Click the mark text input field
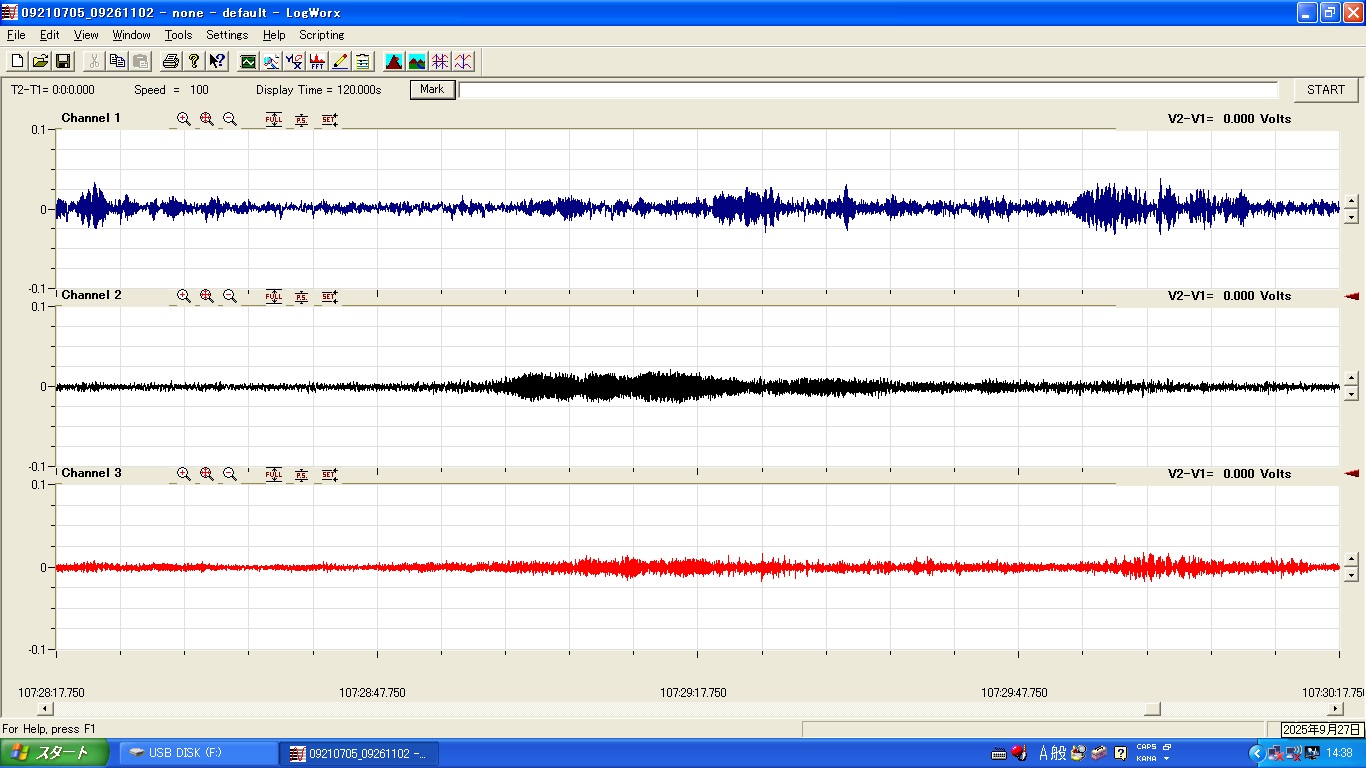The width and height of the screenshot is (1366, 768). [x=868, y=90]
